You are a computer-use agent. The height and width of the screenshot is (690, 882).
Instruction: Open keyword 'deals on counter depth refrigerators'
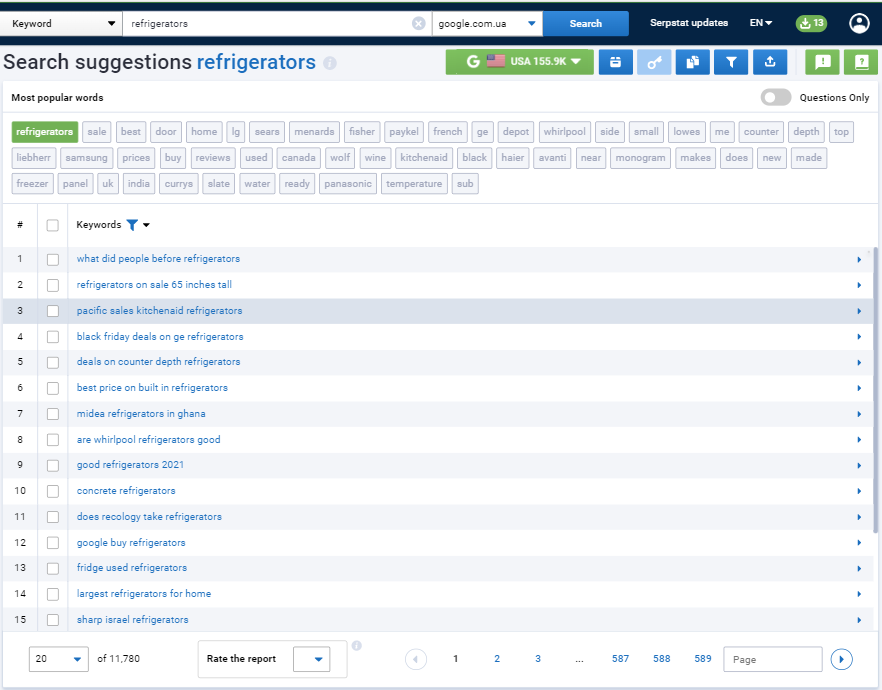click(159, 362)
